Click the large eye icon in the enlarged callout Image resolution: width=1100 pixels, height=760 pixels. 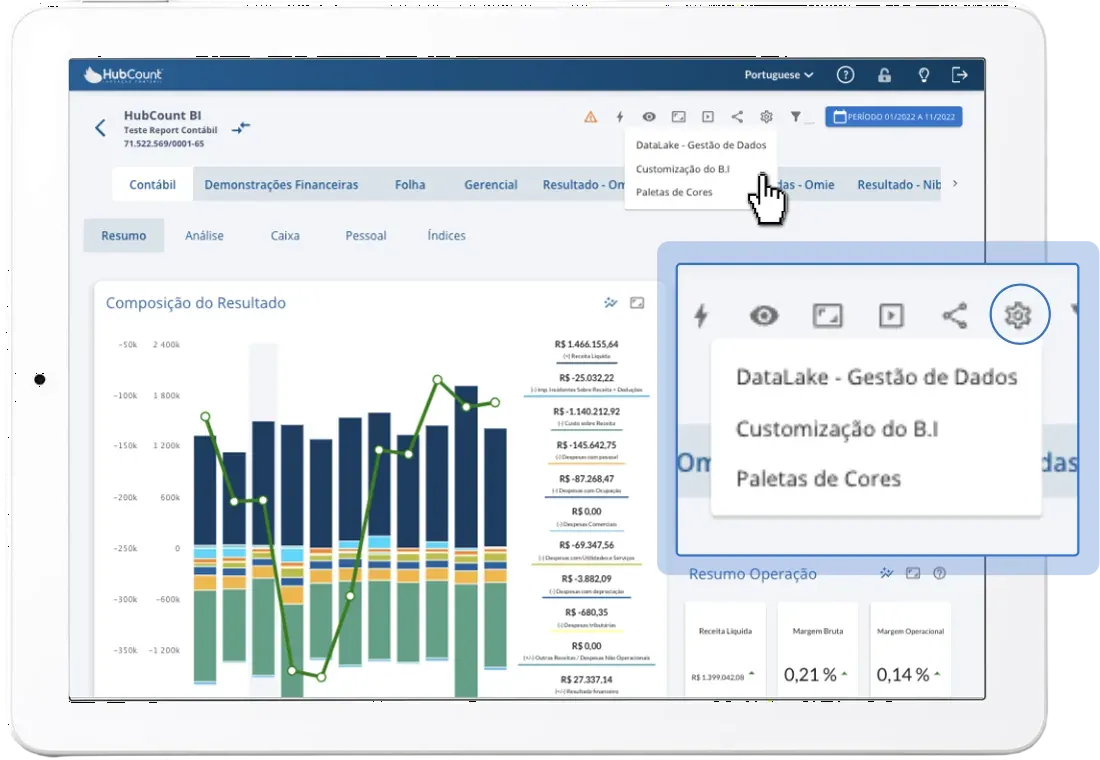[764, 316]
